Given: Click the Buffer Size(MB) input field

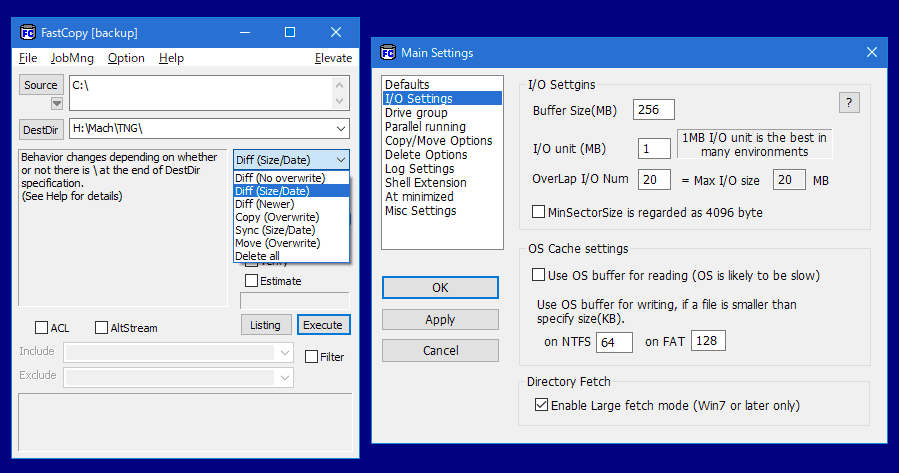Looking at the screenshot, I should pos(653,110).
